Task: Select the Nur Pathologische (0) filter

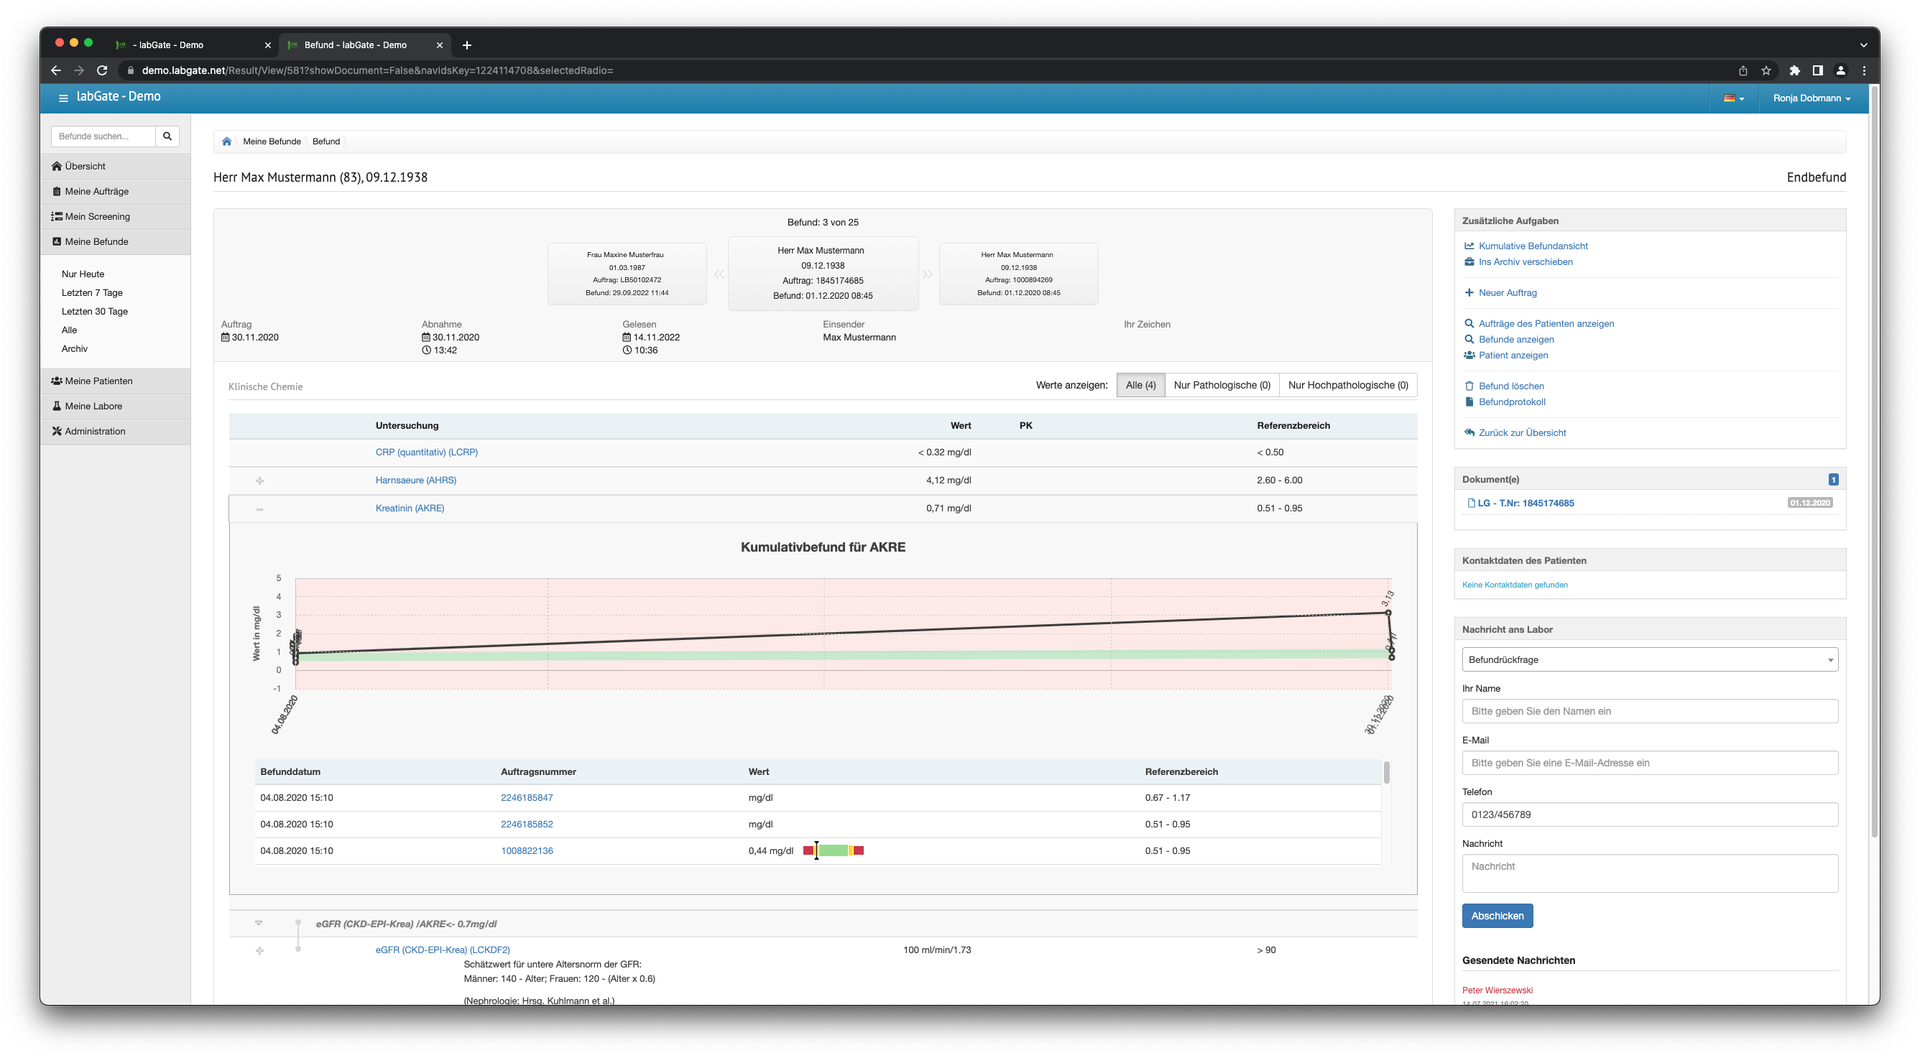Action: (1221, 385)
